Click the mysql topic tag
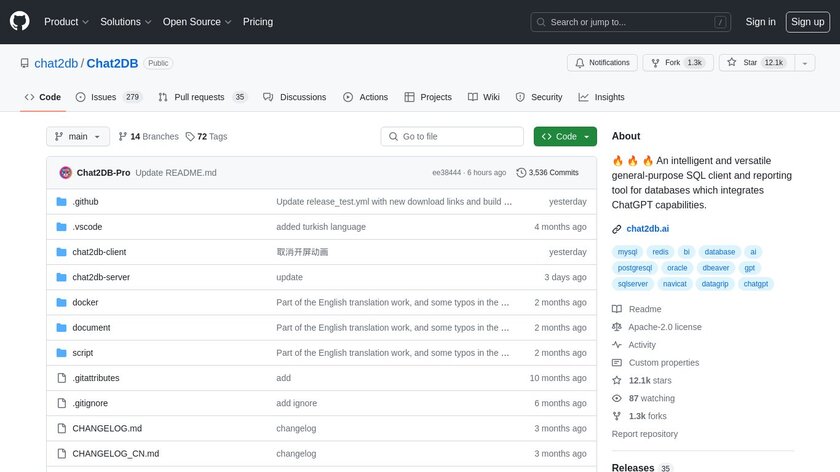840x472 pixels. click(x=627, y=252)
